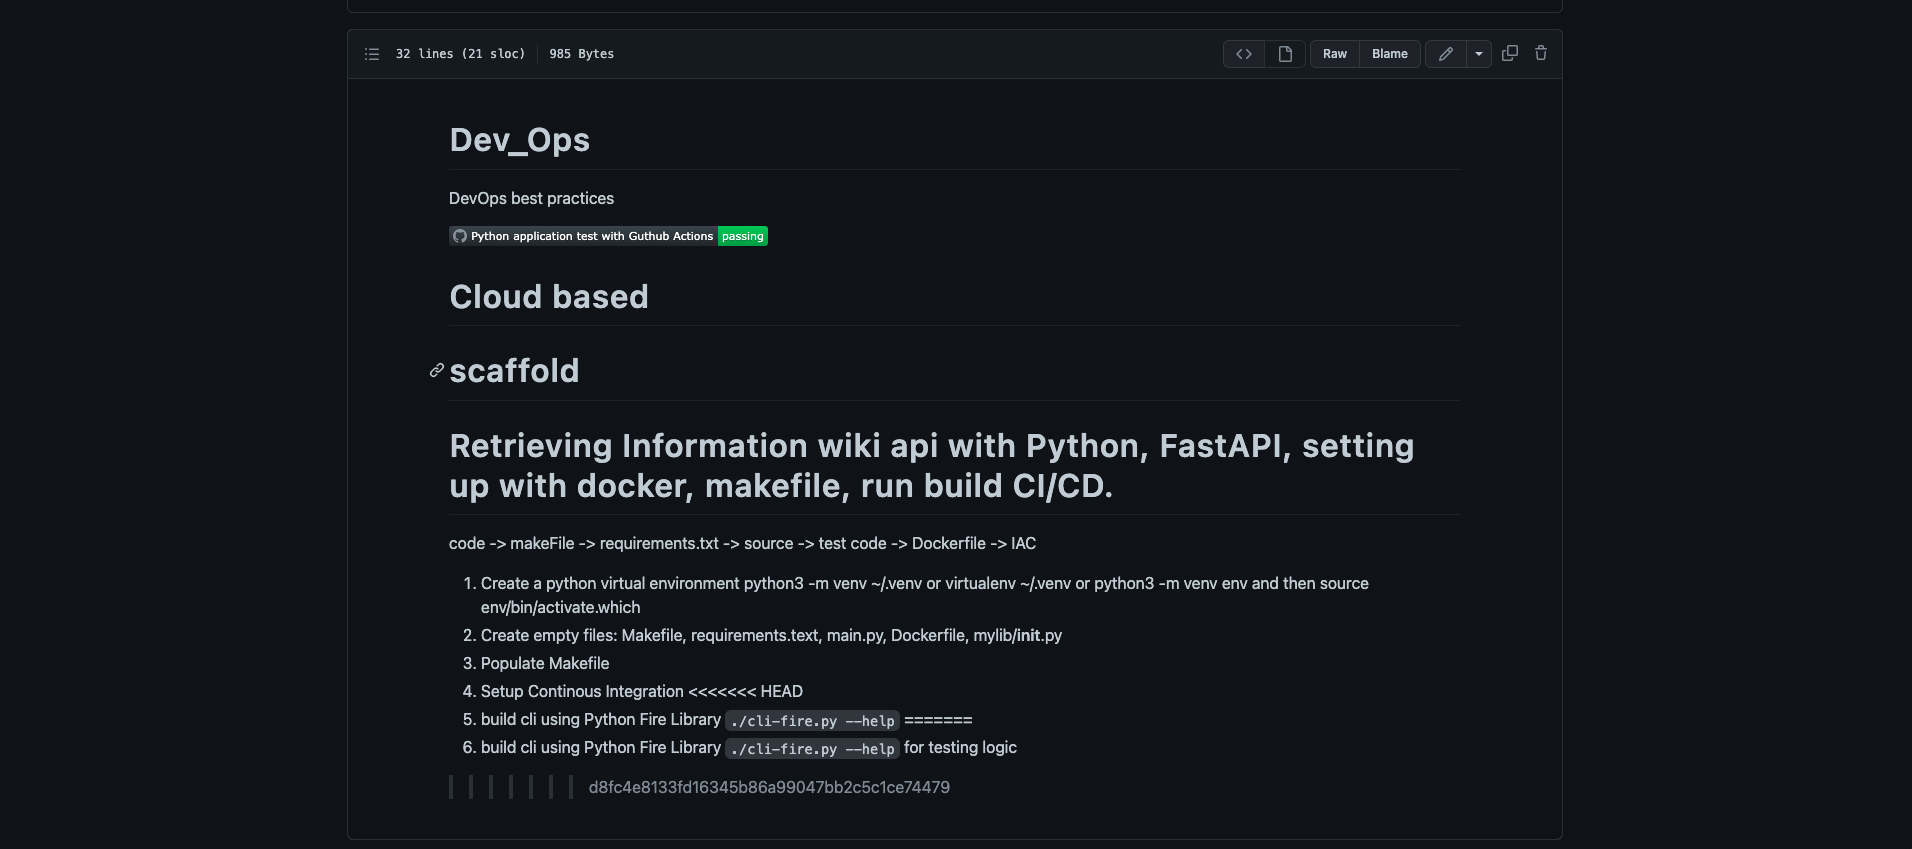The image size is (1912, 849).
Task: Open the table of contents outline
Action: pyautogui.click(x=372, y=54)
